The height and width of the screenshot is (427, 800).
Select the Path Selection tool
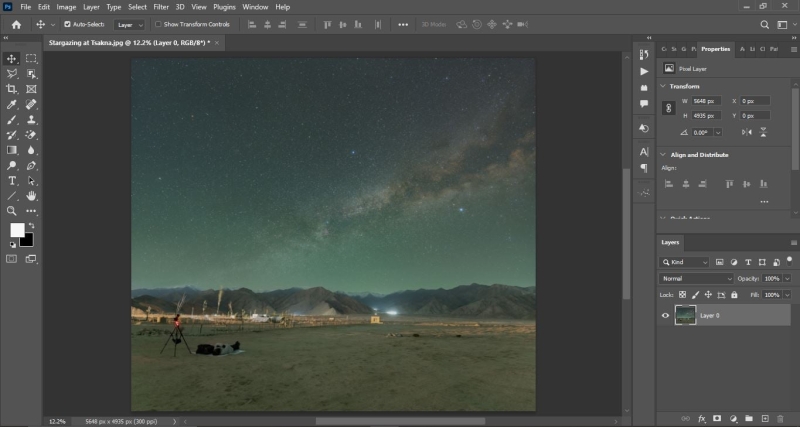point(31,181)
